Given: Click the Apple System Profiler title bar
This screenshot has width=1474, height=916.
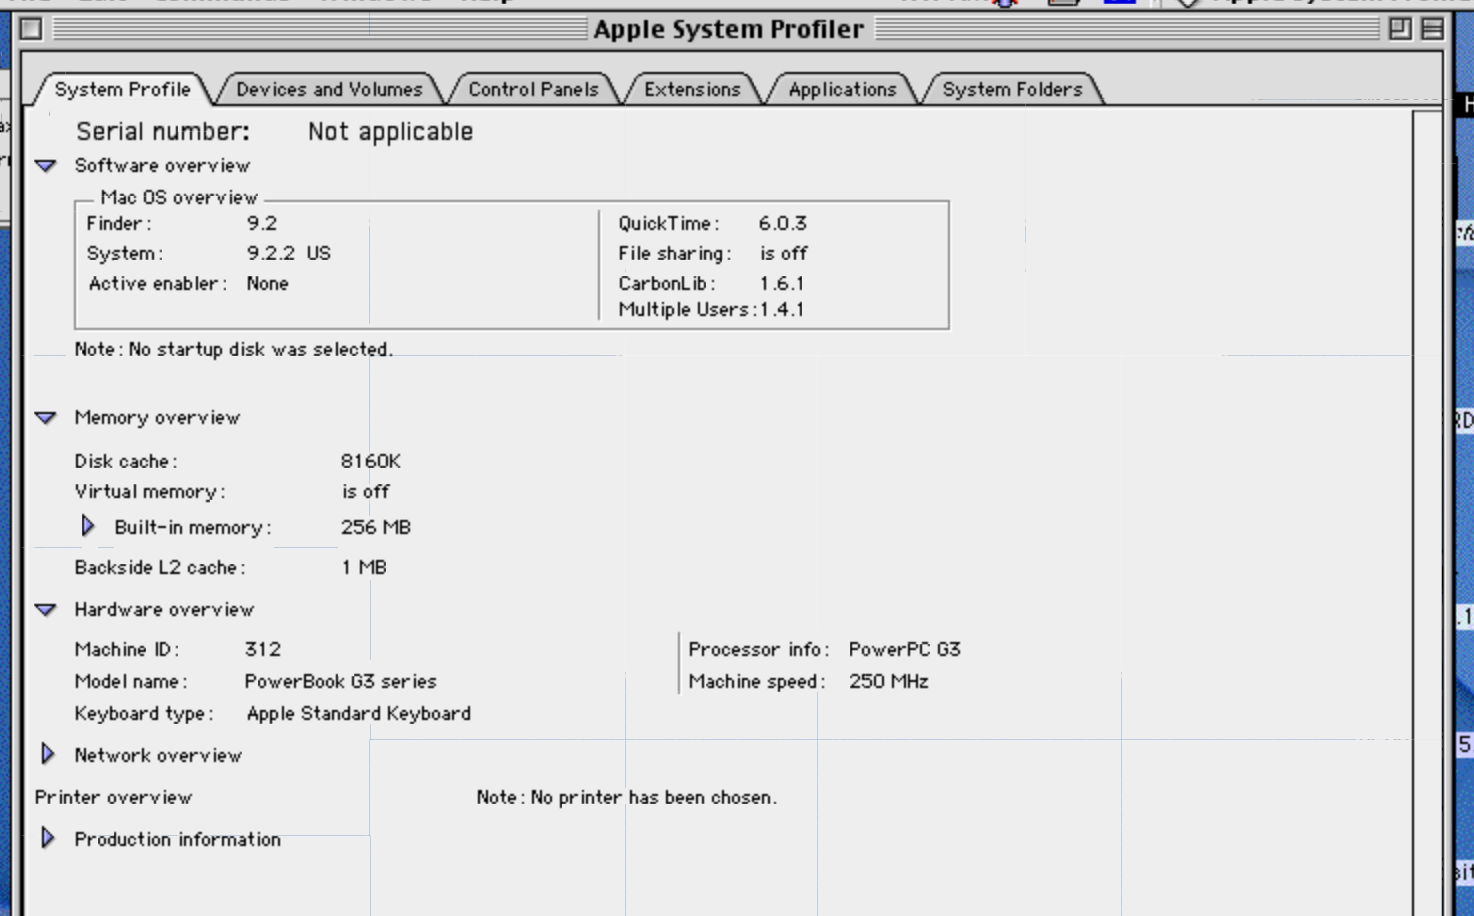Looking at the screenshot, I should (729, 29).
